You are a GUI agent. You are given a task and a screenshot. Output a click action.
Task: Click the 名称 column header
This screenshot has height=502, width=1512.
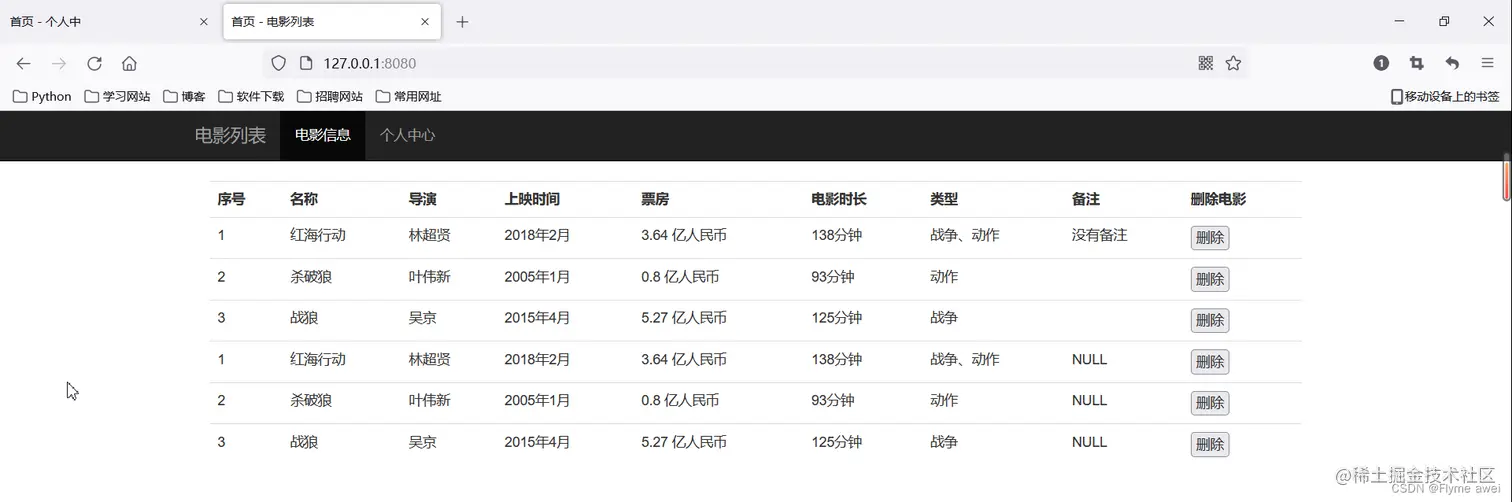coord(304,199)
